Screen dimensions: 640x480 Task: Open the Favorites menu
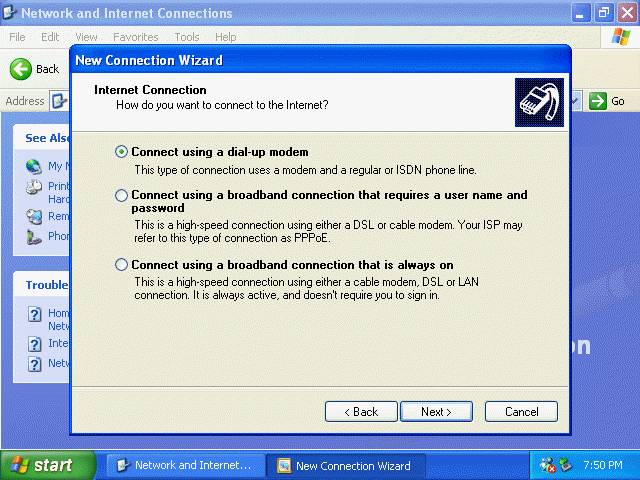136,37
